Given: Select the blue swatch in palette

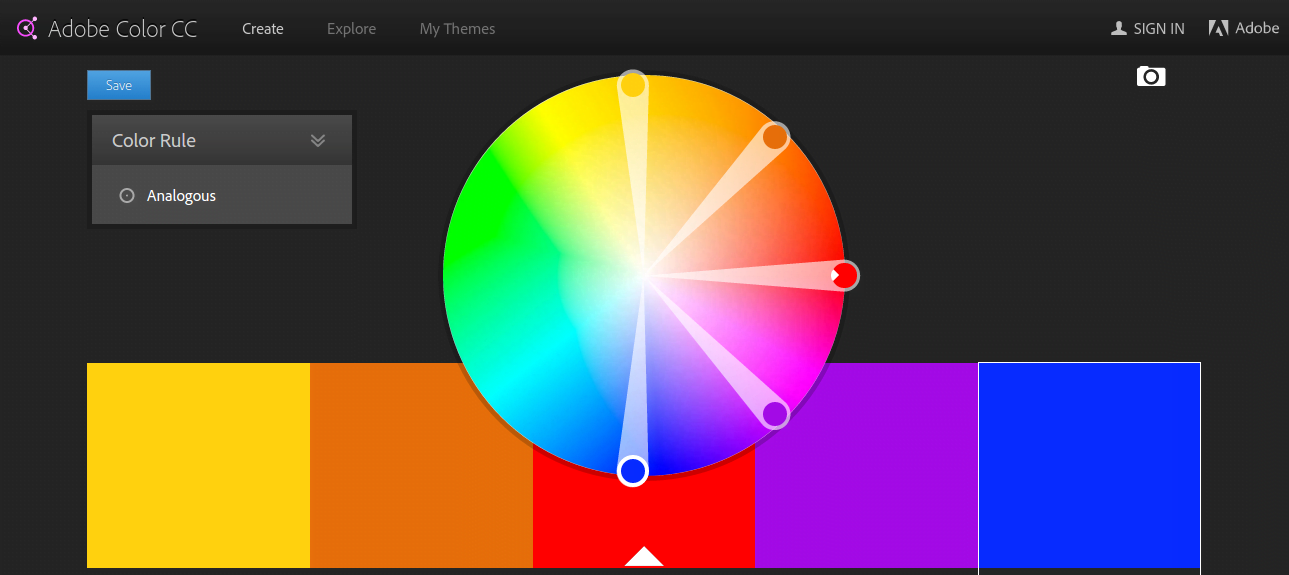Looking at the screenshot, I should point(1089,465).
